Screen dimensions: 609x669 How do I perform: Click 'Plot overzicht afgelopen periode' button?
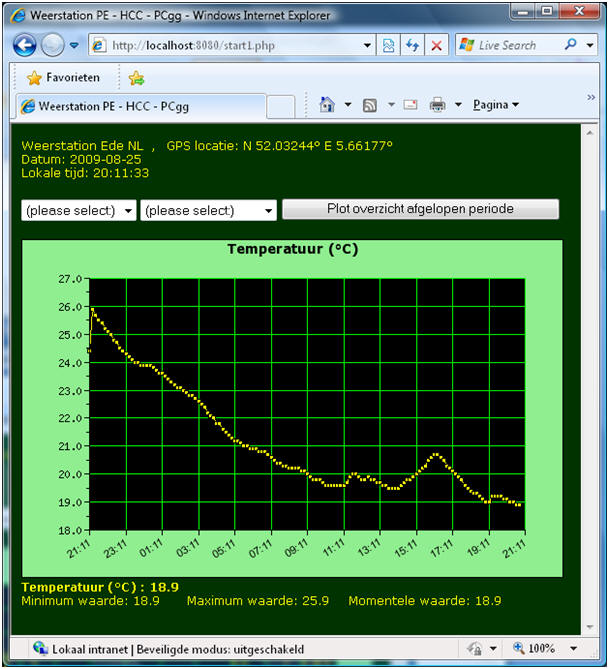(420, 209)
